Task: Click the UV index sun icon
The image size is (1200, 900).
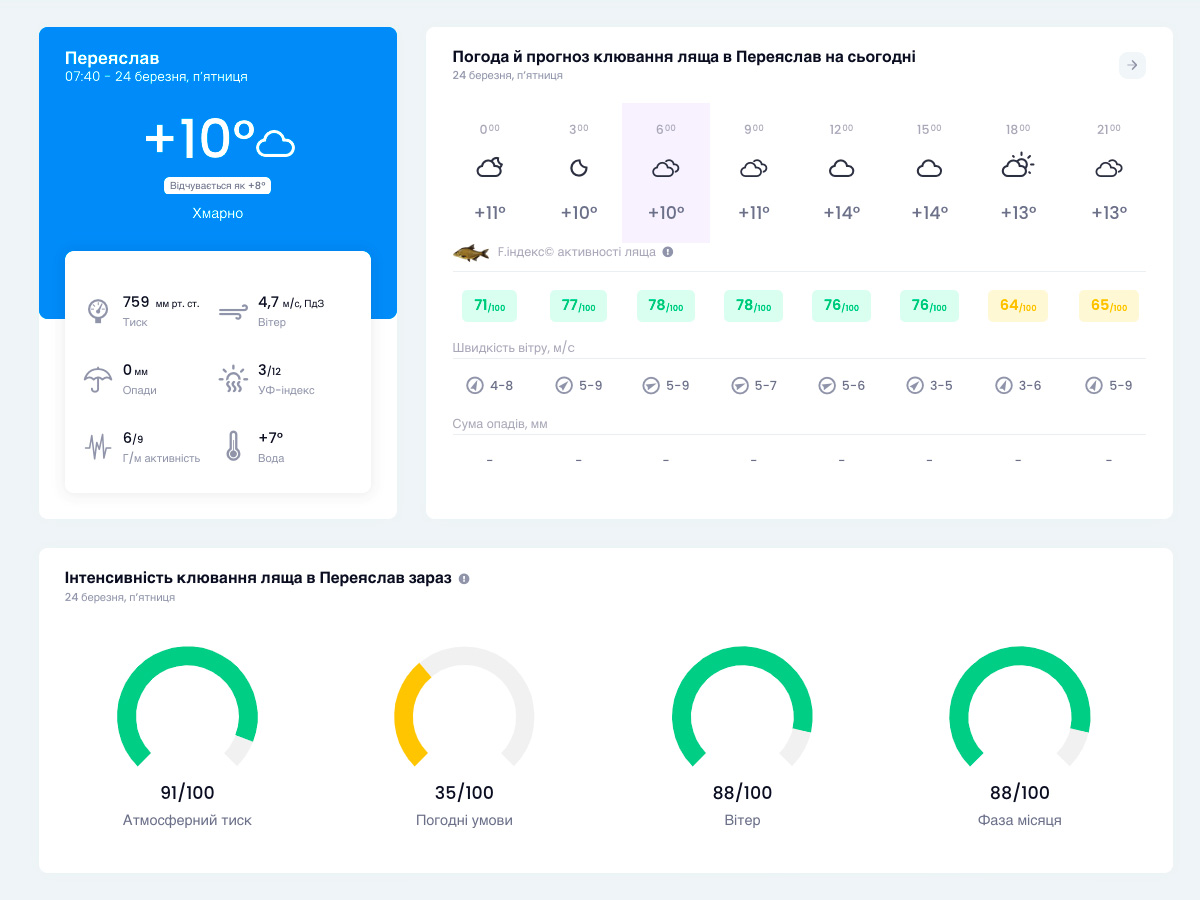Action: [x=233, y=379]
